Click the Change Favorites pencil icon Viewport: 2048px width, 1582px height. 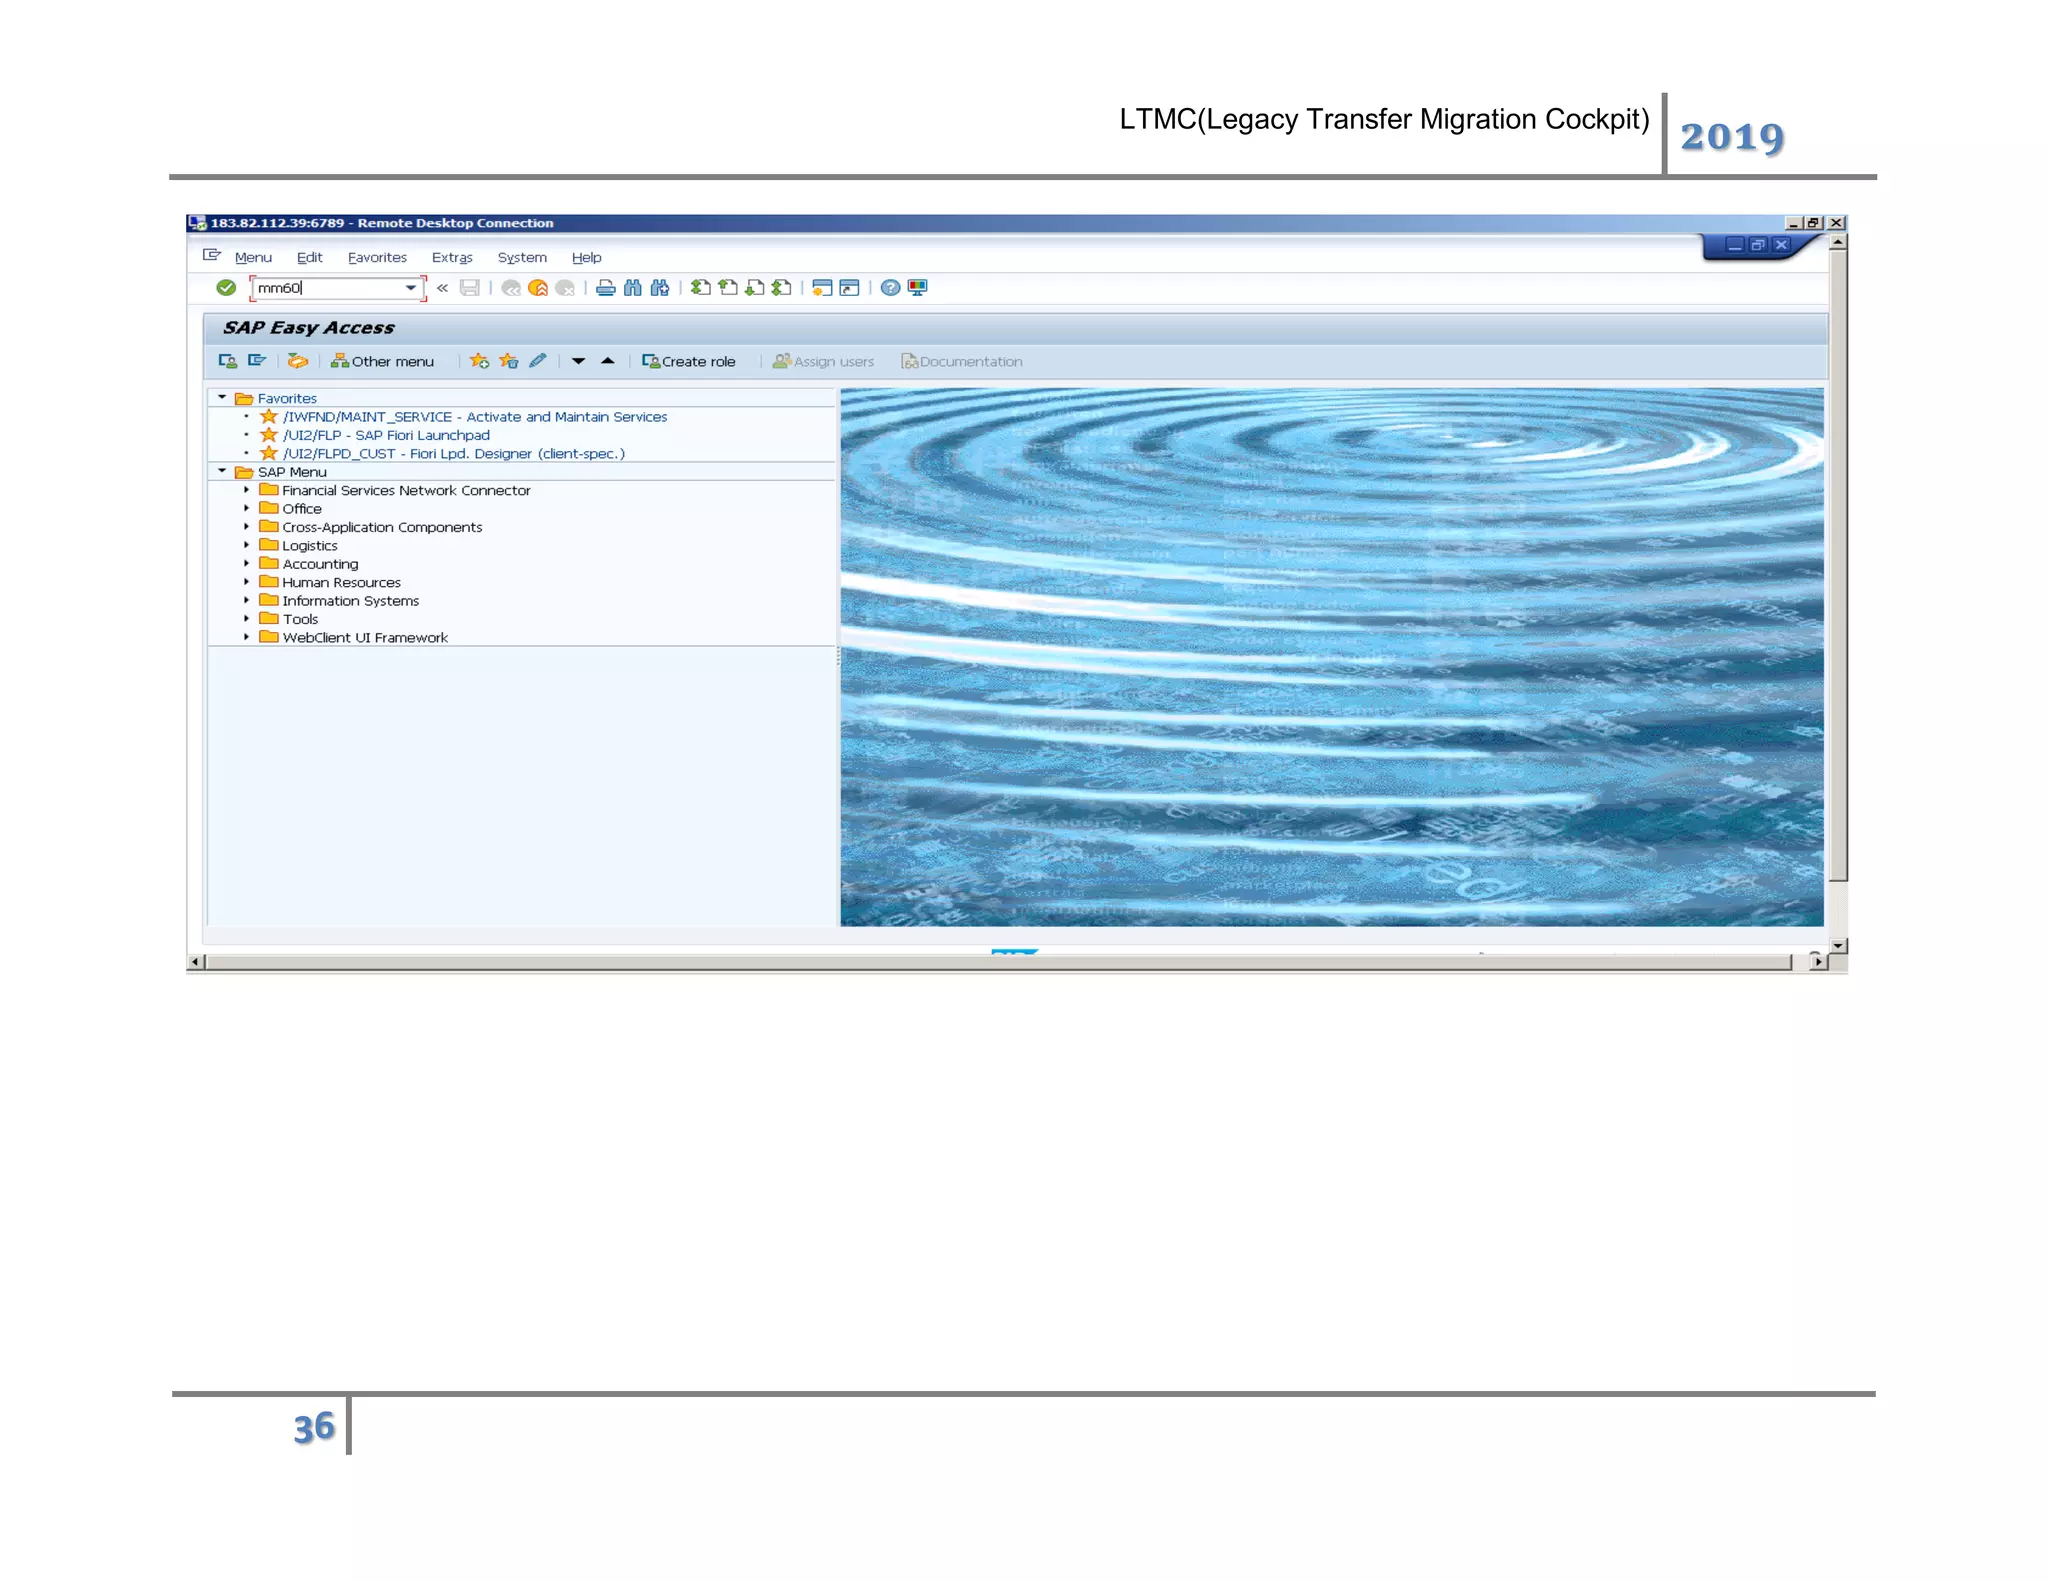point(538,361)
